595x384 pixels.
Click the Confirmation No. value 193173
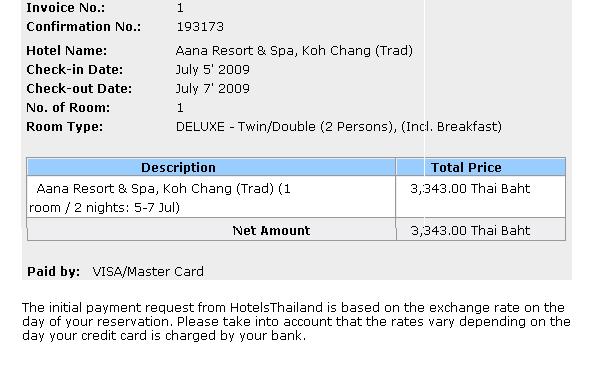pos(200,27)
